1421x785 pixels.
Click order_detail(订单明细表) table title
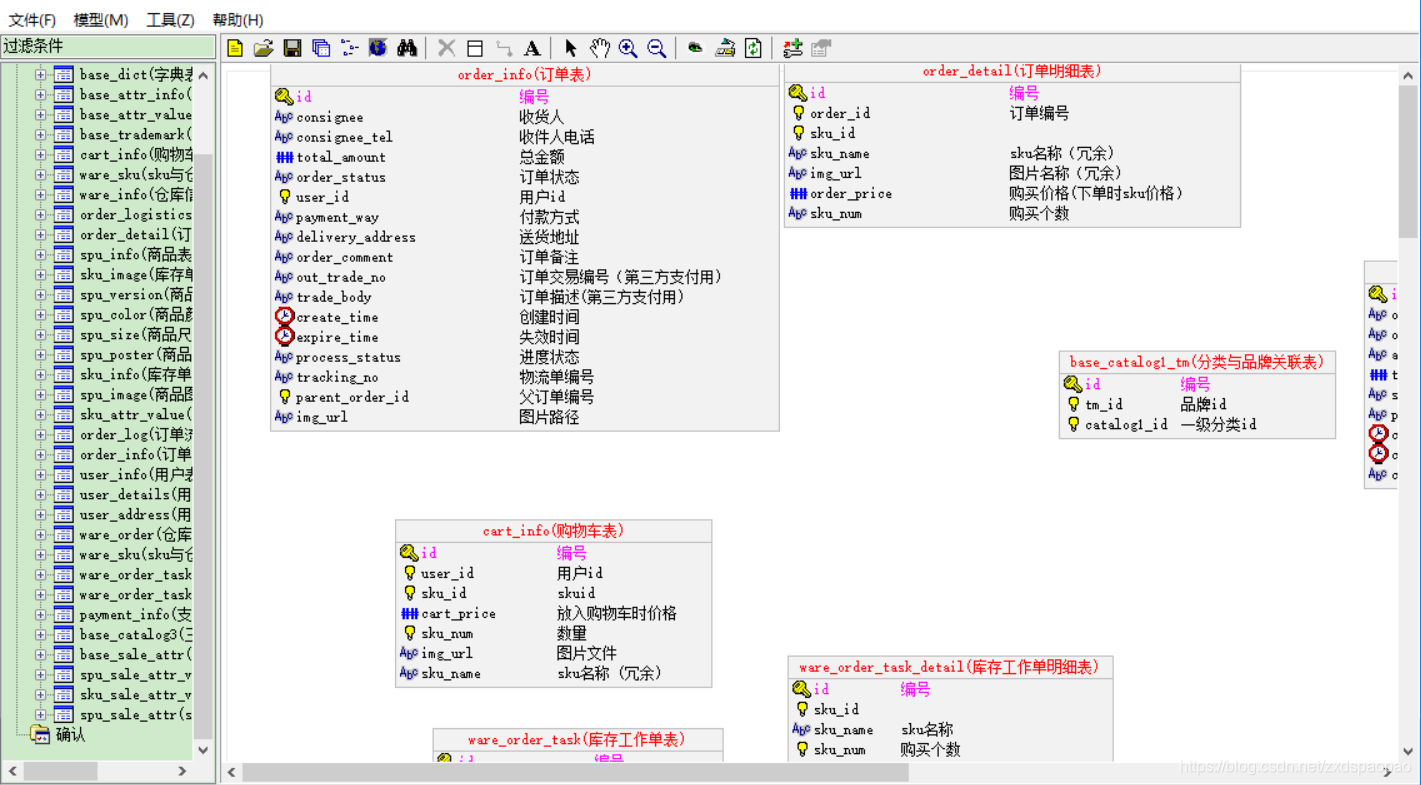point(1012,71)
